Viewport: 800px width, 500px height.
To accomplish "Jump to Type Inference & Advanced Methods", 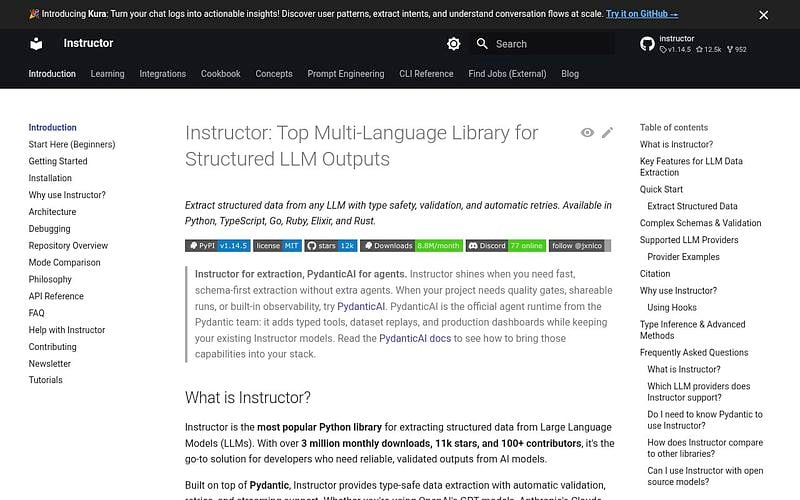I will (x=692, y=330).
